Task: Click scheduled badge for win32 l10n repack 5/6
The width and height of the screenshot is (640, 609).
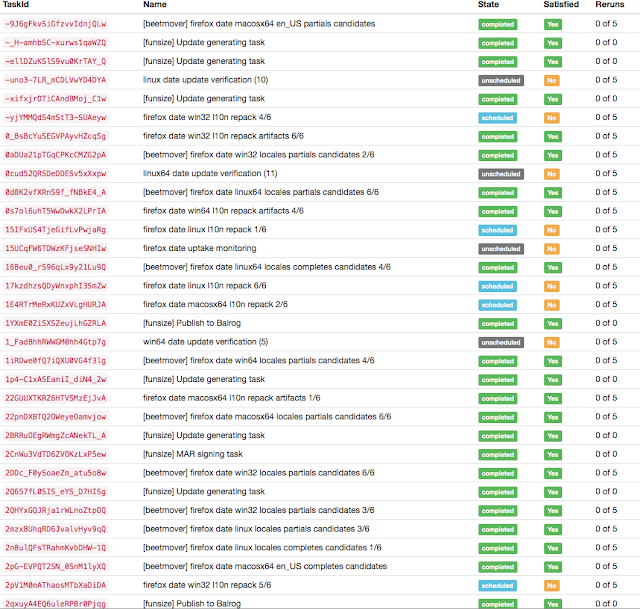Action: [x=498, y=586]
